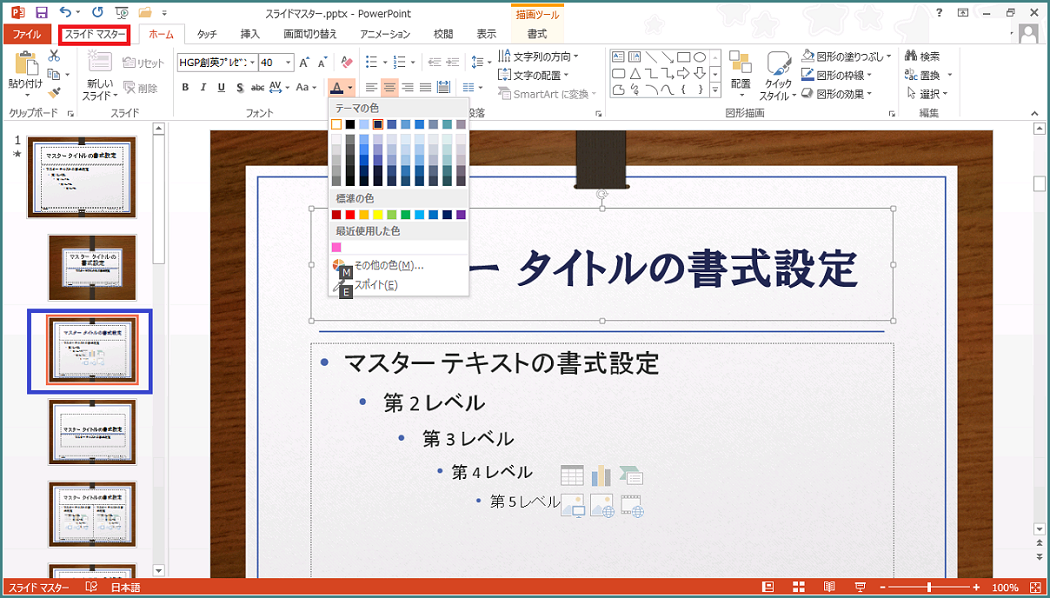Click the justify text icon
Screen dimensions: 1050x598
pyautogui.click(x=425, y=87)
